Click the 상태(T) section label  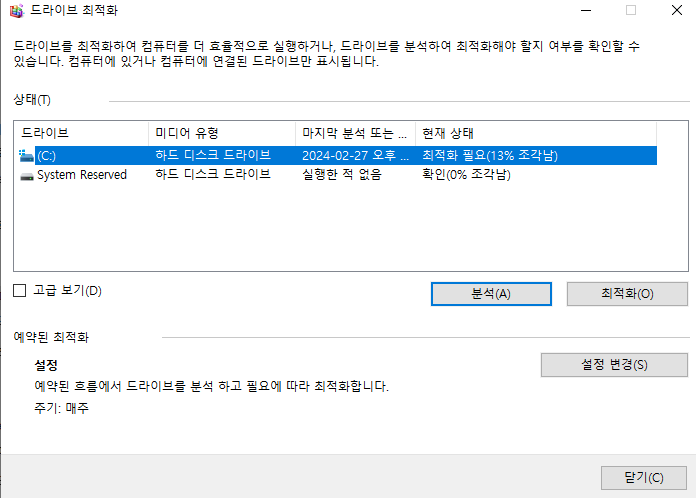coord(32,99)
